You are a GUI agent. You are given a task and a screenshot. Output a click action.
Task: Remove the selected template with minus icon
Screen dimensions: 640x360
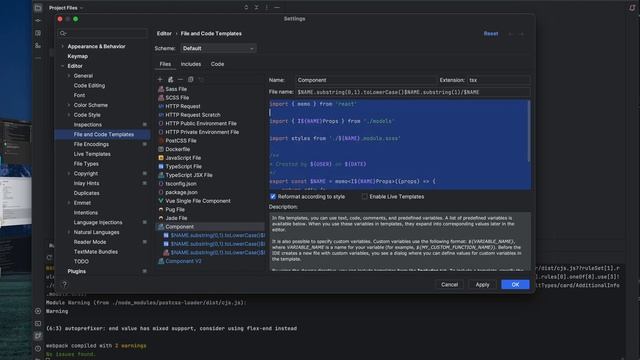click(180, 80)
